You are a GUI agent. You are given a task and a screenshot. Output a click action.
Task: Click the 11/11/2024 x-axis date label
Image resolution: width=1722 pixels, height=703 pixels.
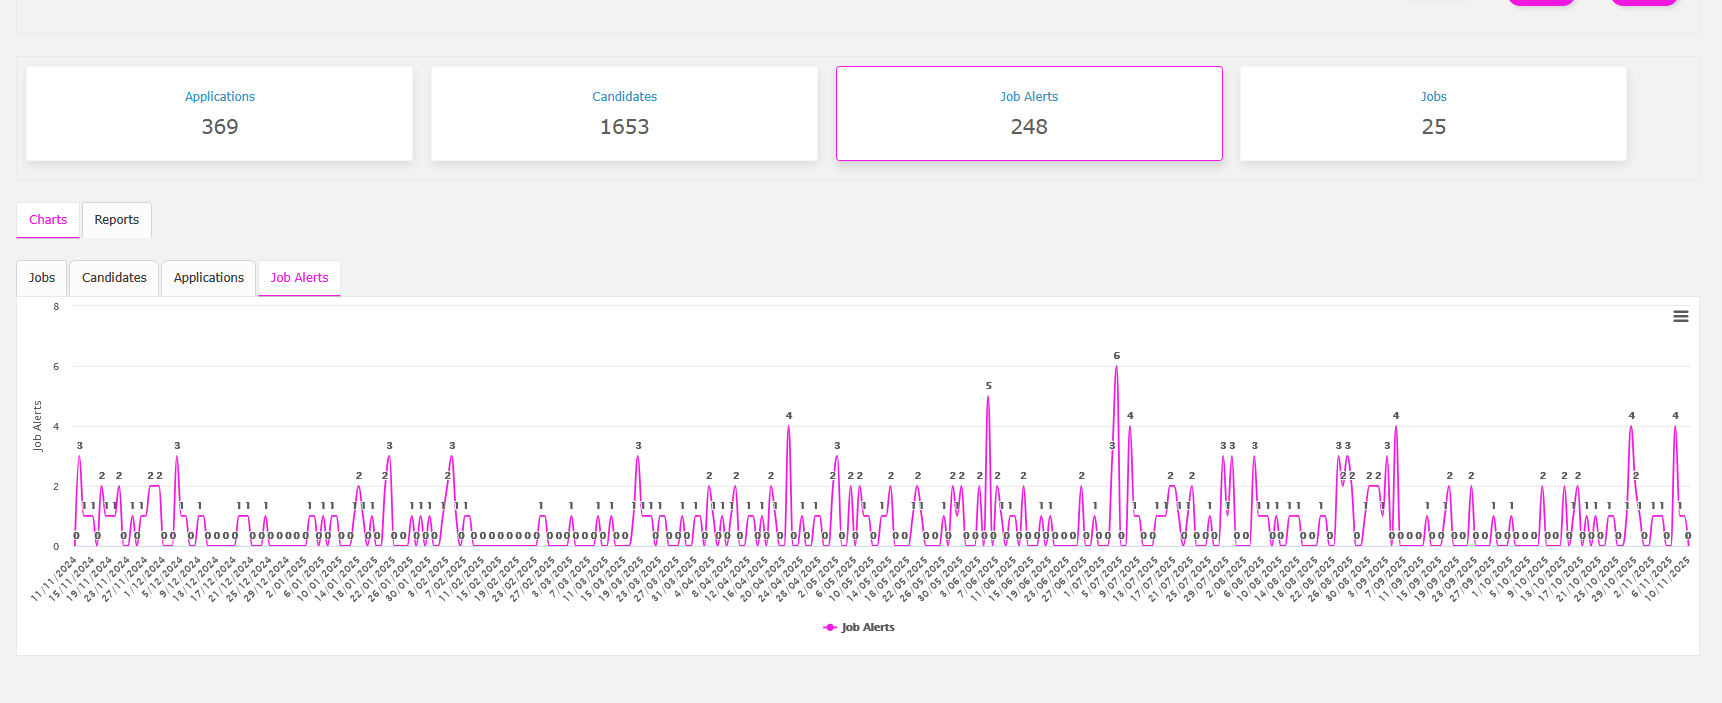pyautogui.click(x=55, y=580)
